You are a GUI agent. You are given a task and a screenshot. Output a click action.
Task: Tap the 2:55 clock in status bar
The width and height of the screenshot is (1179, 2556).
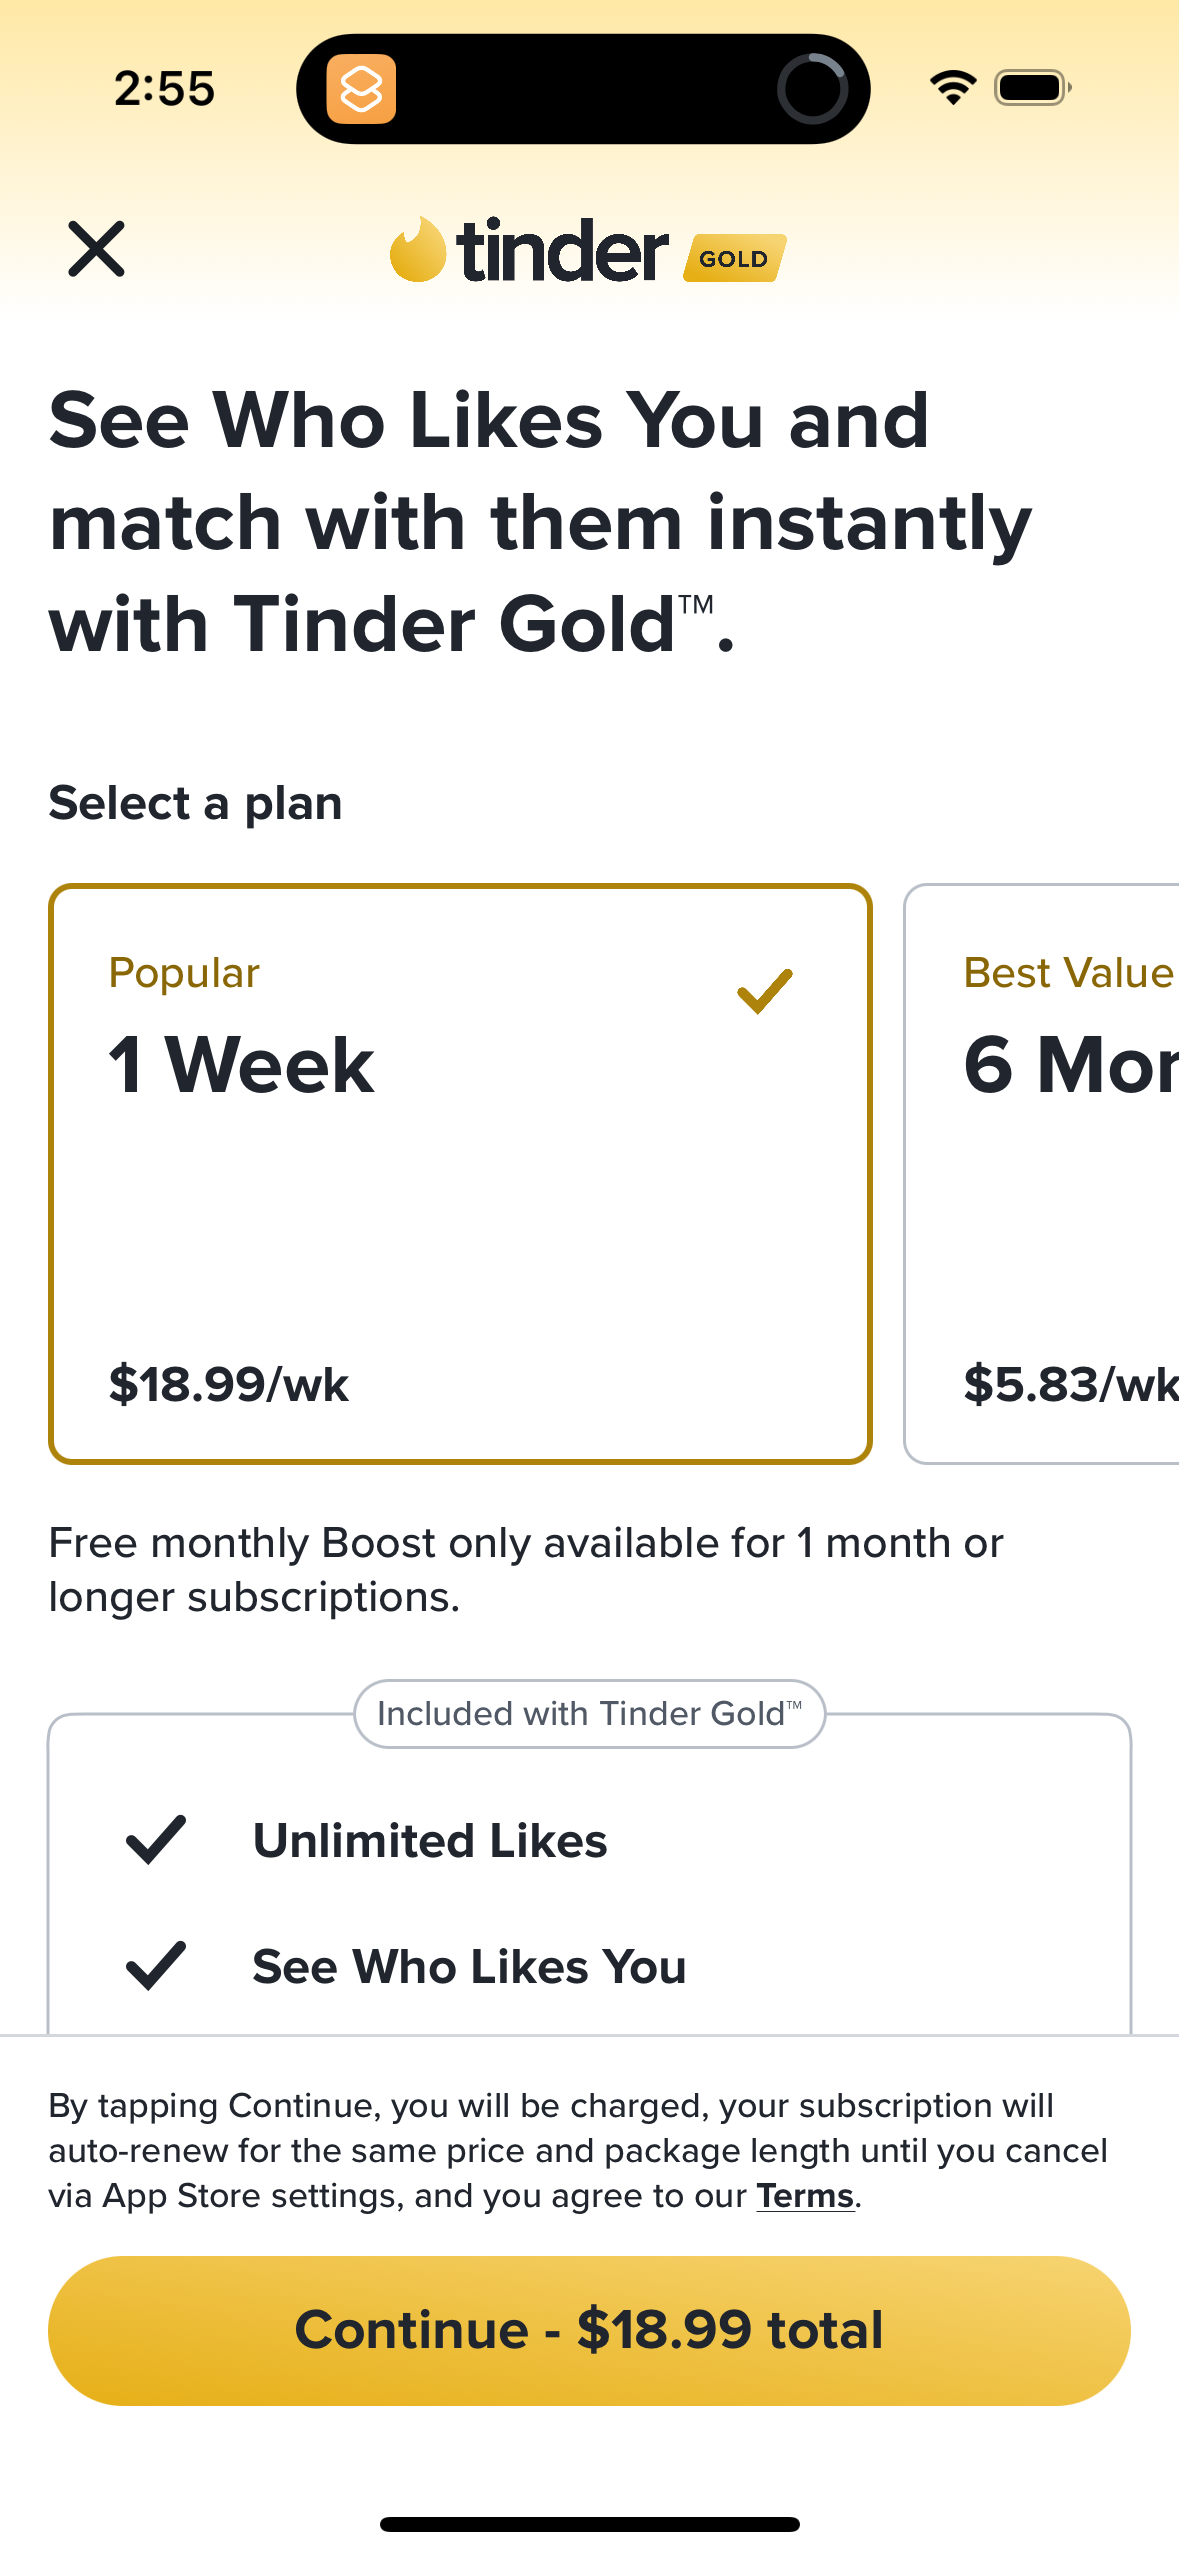click(164, 89)
